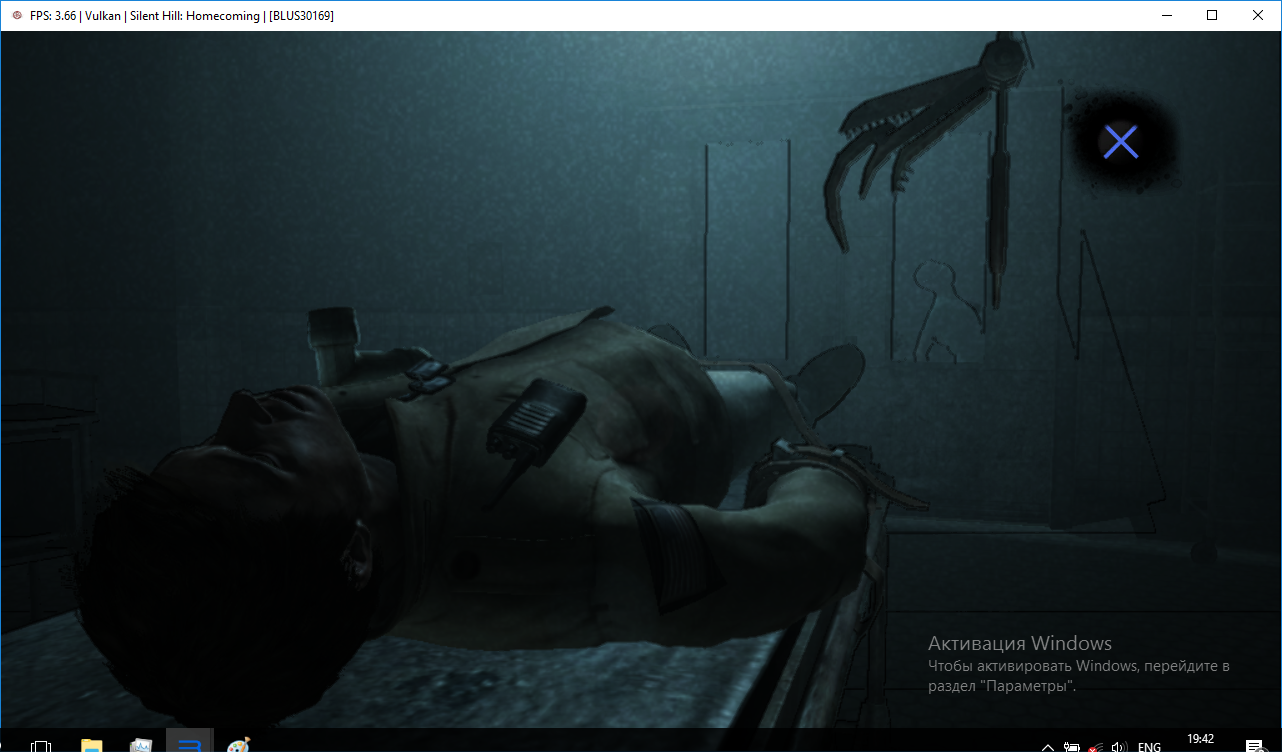Click the RPCS3 window icon in the title bar

[x=16, y=15]
